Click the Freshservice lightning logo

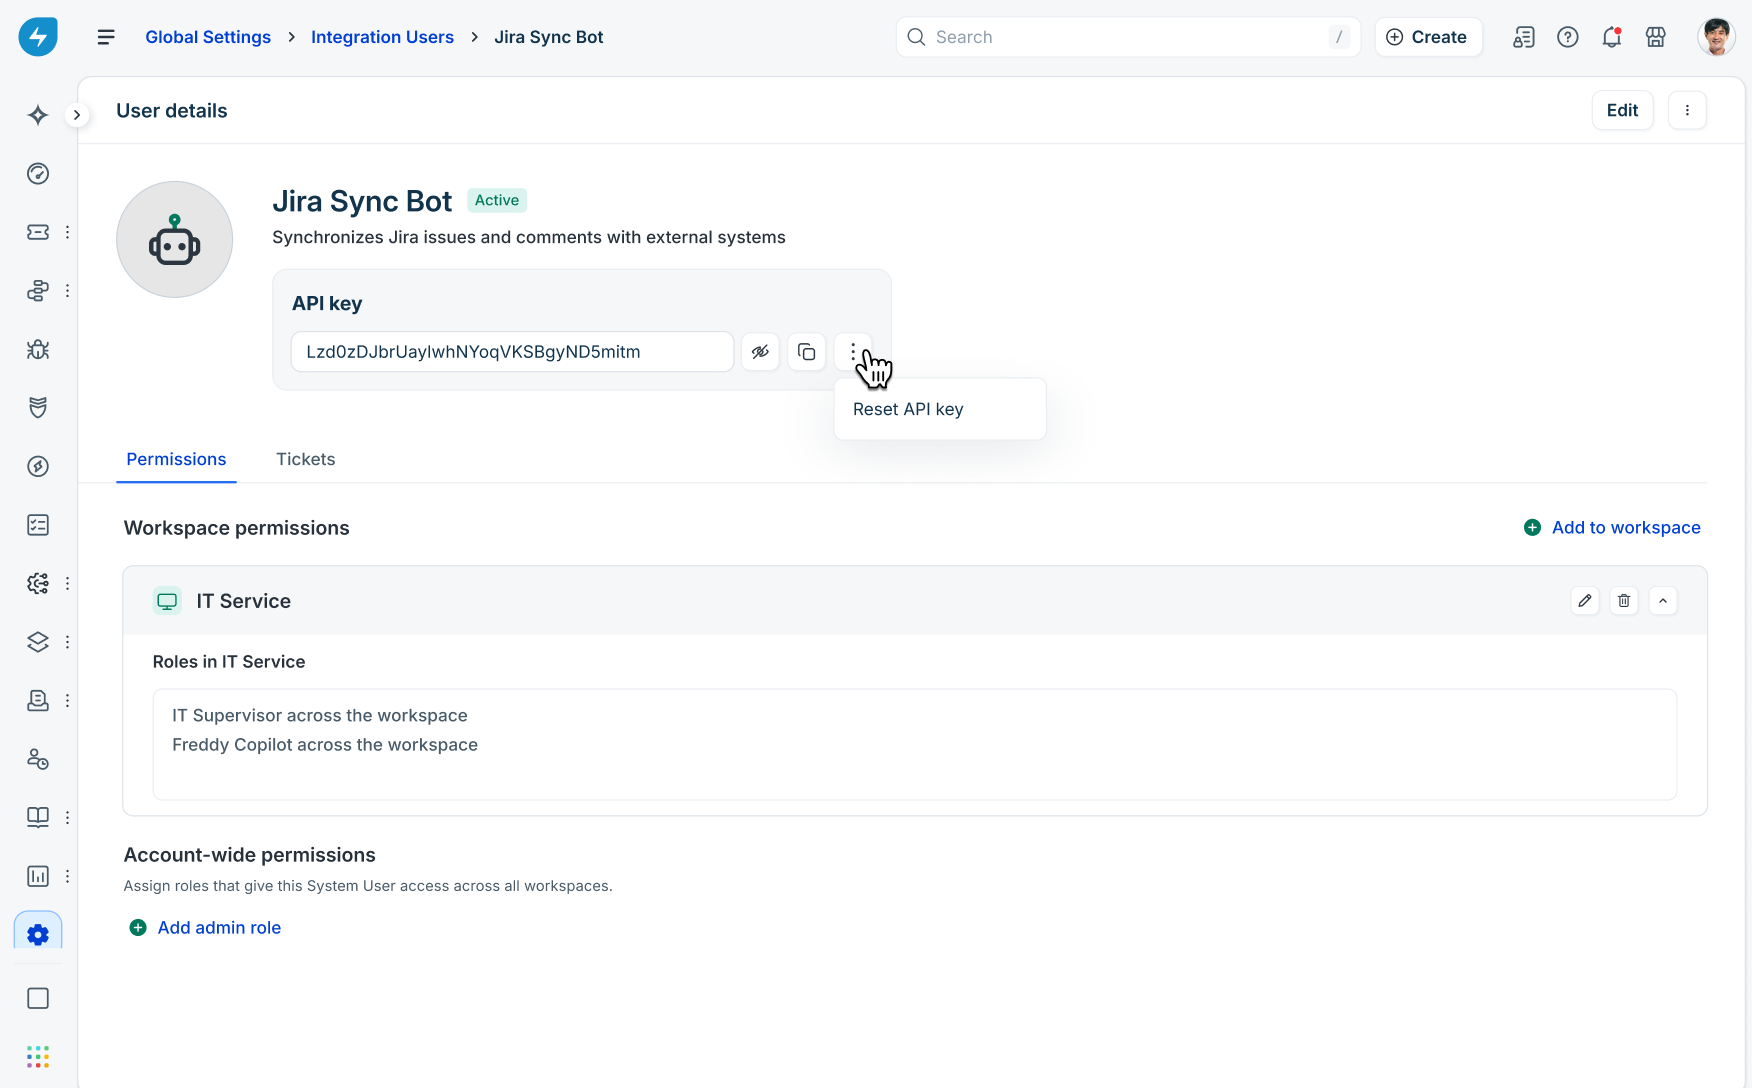38,37
